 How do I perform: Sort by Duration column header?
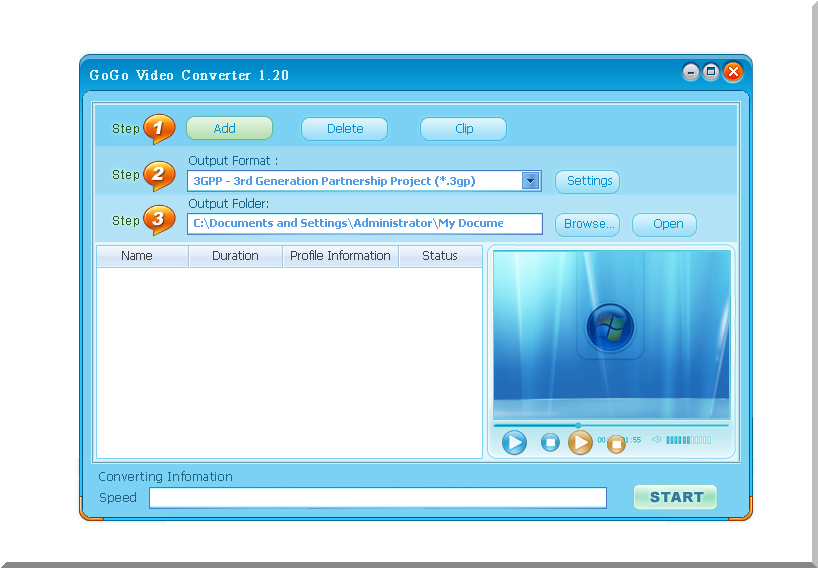point(235,256)
